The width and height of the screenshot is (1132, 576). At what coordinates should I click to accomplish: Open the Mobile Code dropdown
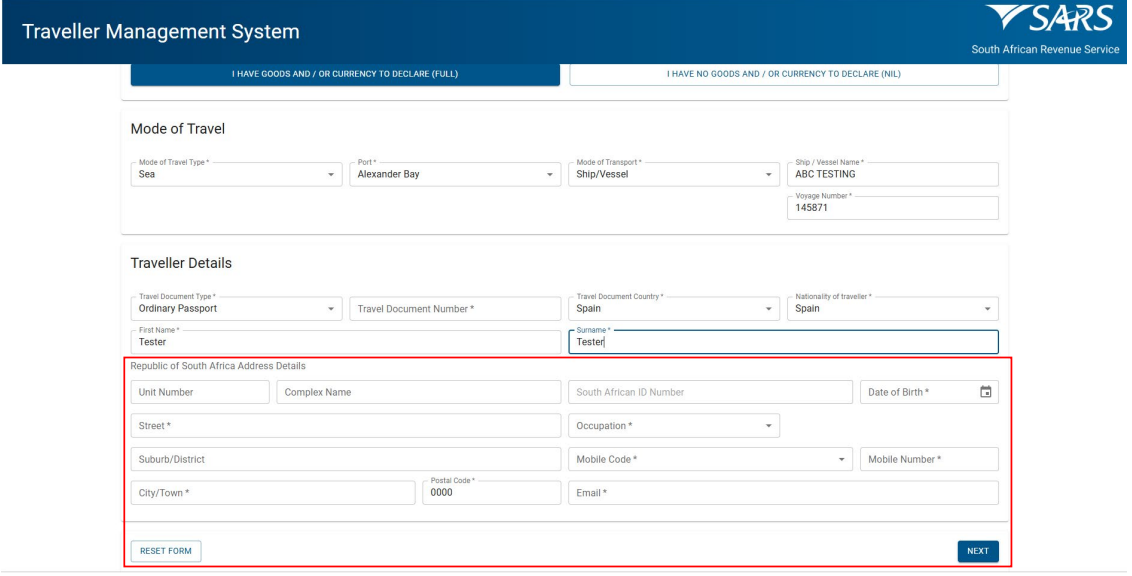(x=710, y=460)
